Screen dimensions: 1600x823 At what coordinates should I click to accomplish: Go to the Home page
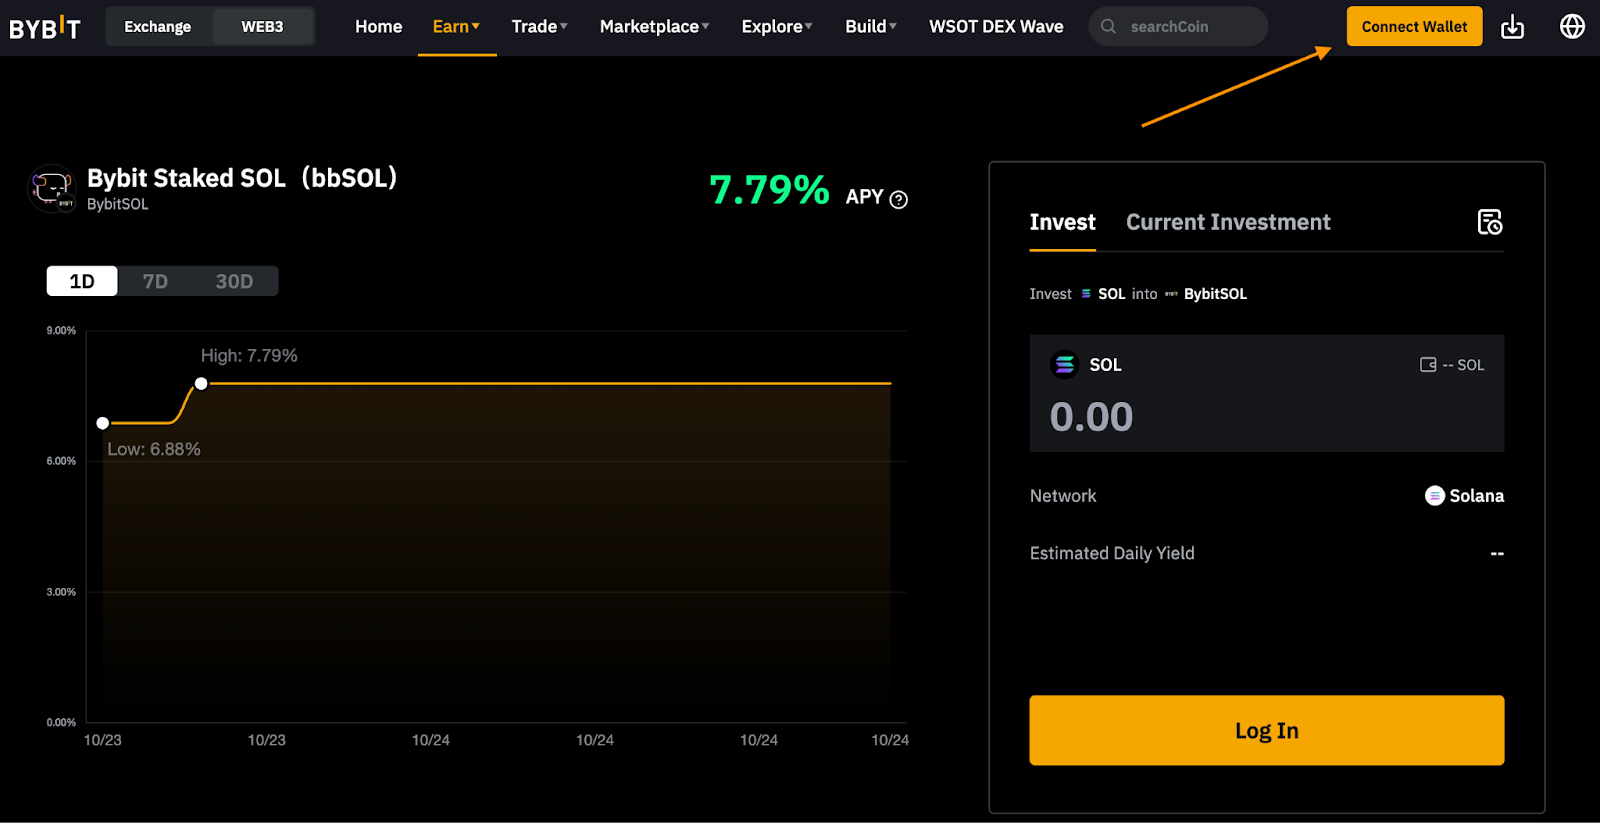pyautogui.click(x=378, y=27)
